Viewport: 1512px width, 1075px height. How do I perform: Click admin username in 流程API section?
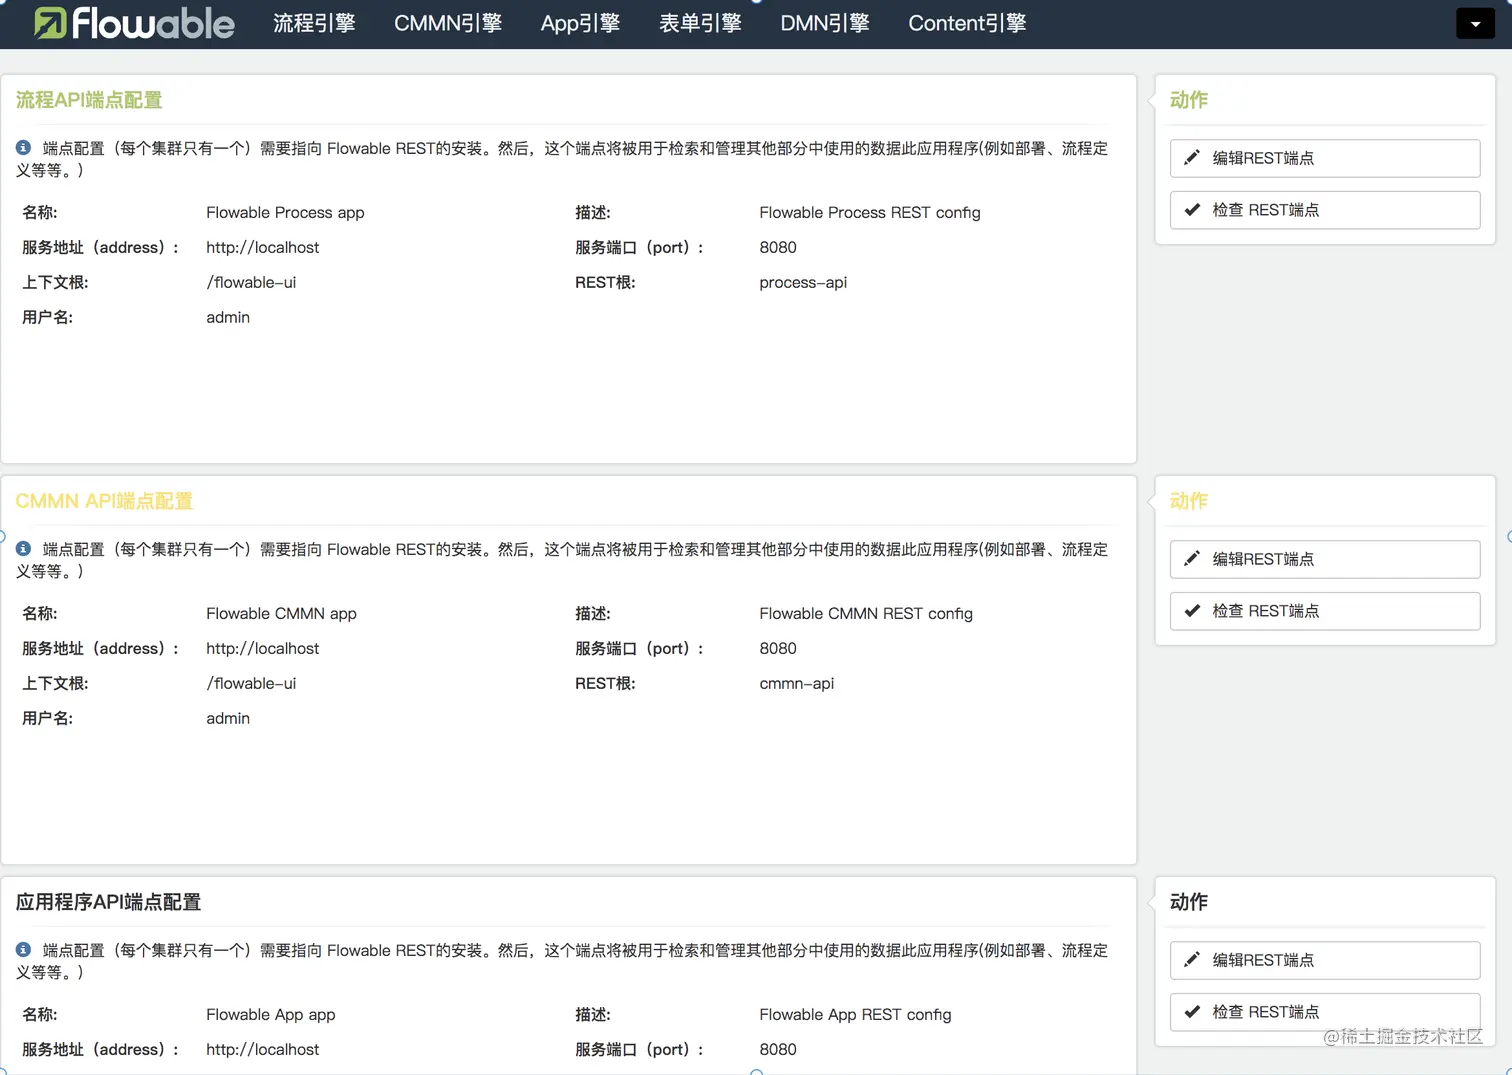228,317
